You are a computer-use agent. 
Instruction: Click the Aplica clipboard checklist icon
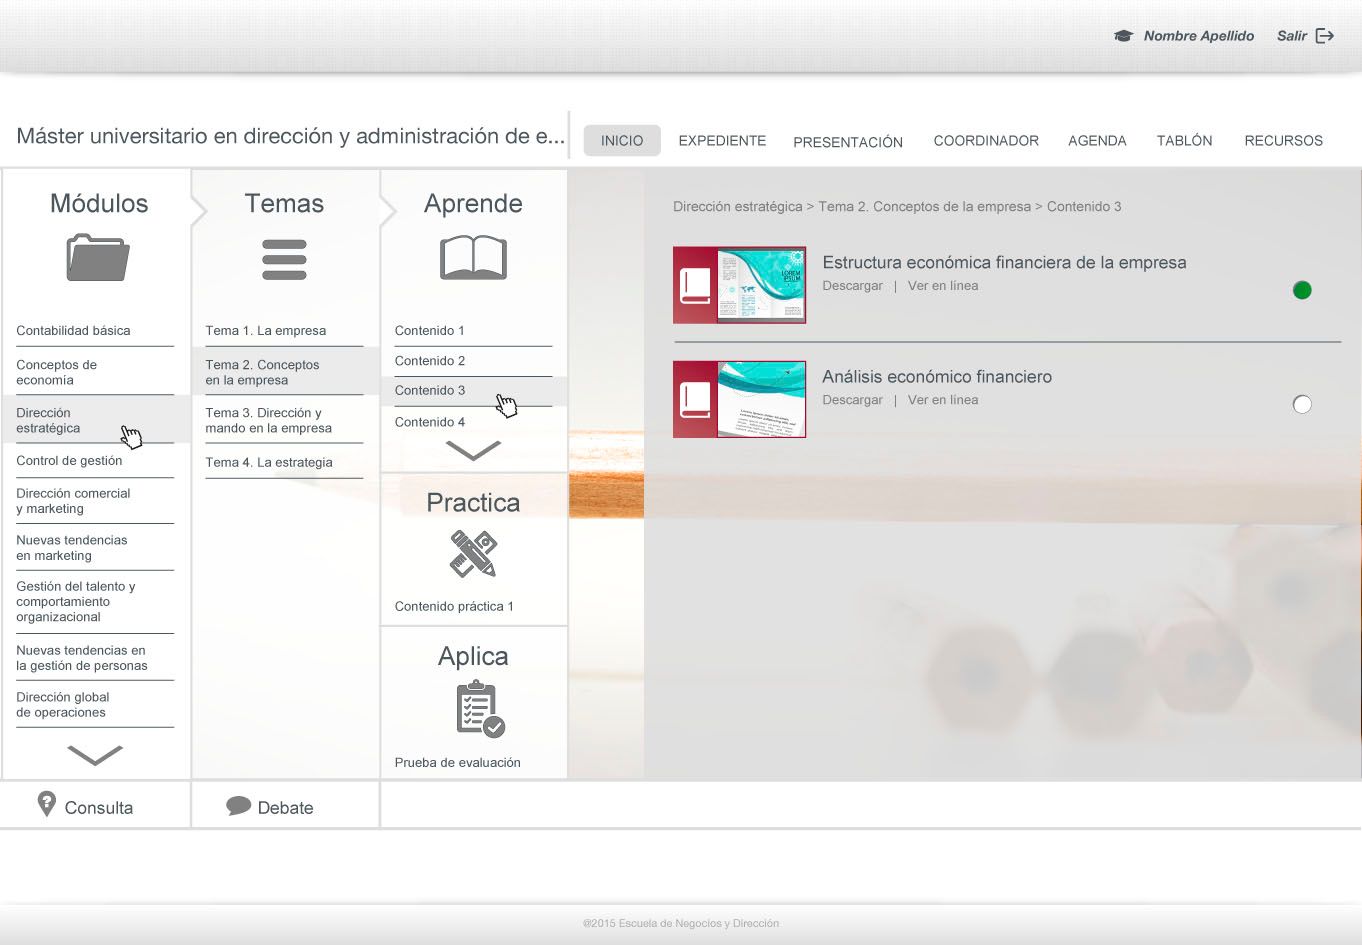(480, 709)
